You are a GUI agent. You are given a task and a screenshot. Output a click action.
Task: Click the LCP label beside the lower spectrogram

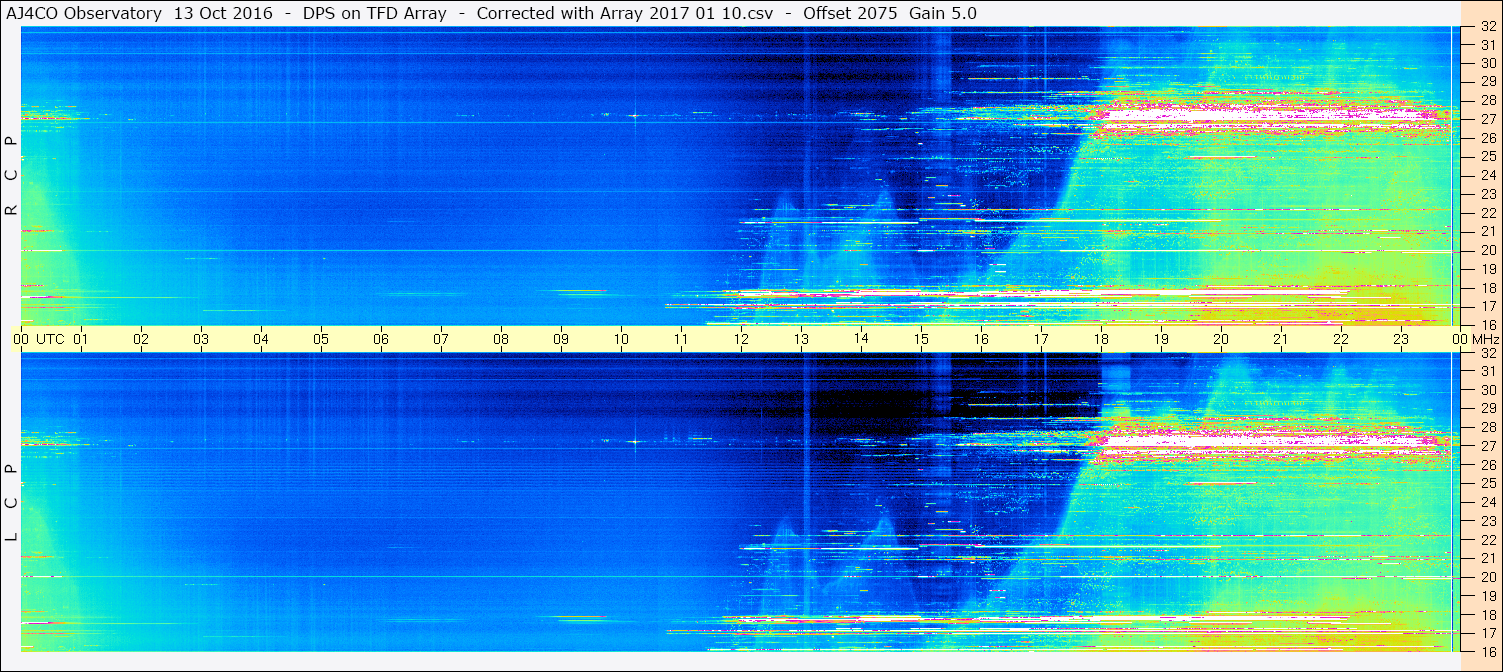click(x=12, y=502)
